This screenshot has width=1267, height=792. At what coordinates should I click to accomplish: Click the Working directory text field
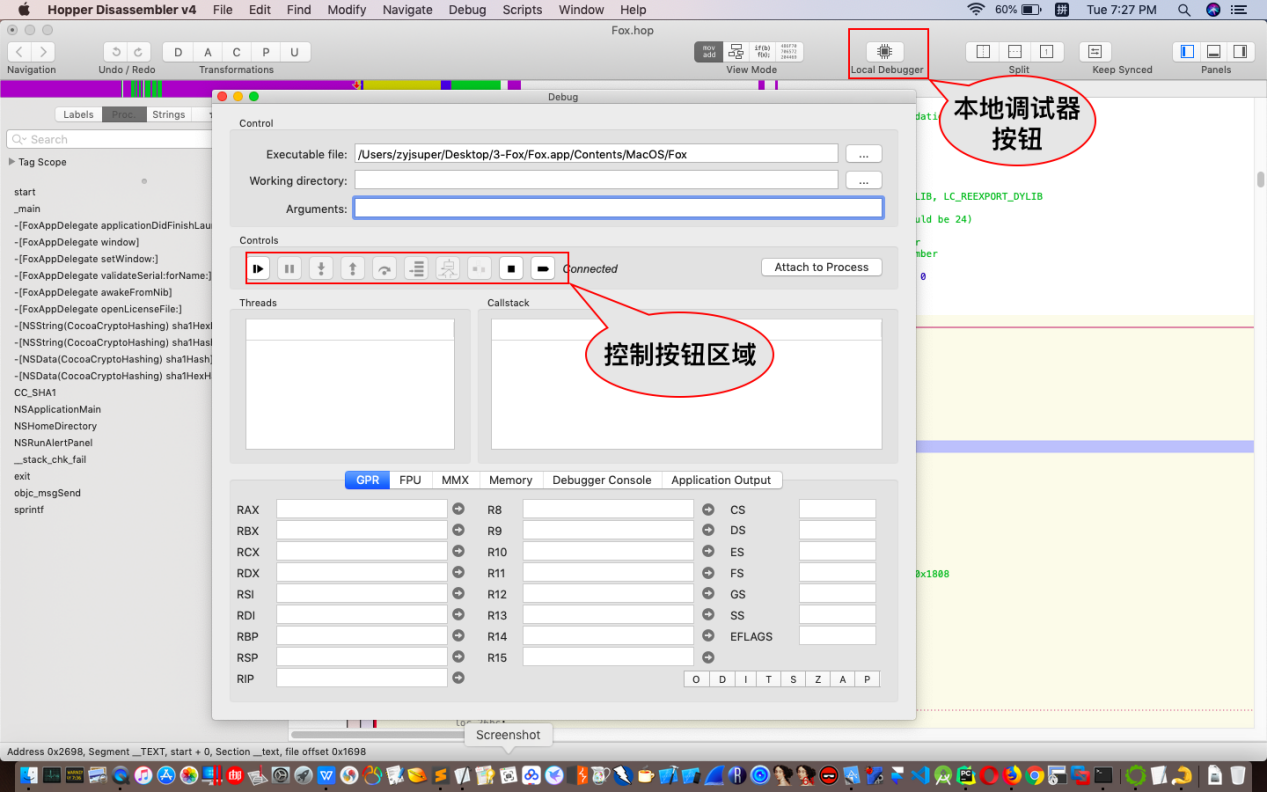point(596,180)
